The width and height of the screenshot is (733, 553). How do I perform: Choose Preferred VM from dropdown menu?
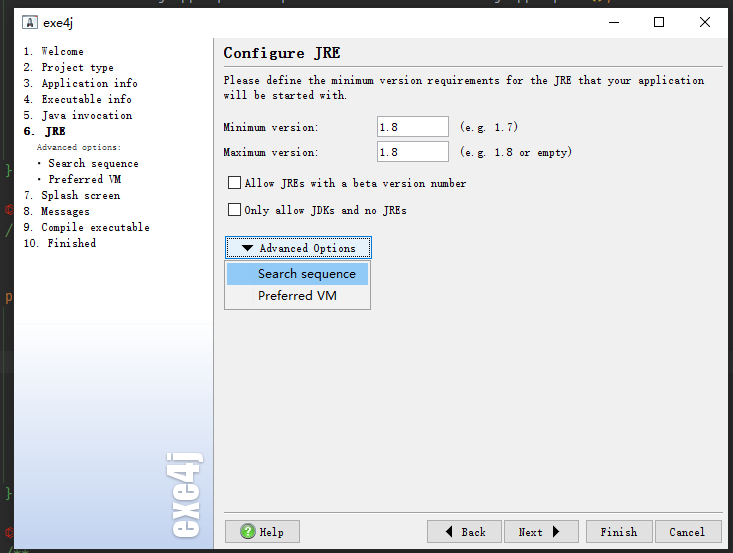tap(297, 296)
